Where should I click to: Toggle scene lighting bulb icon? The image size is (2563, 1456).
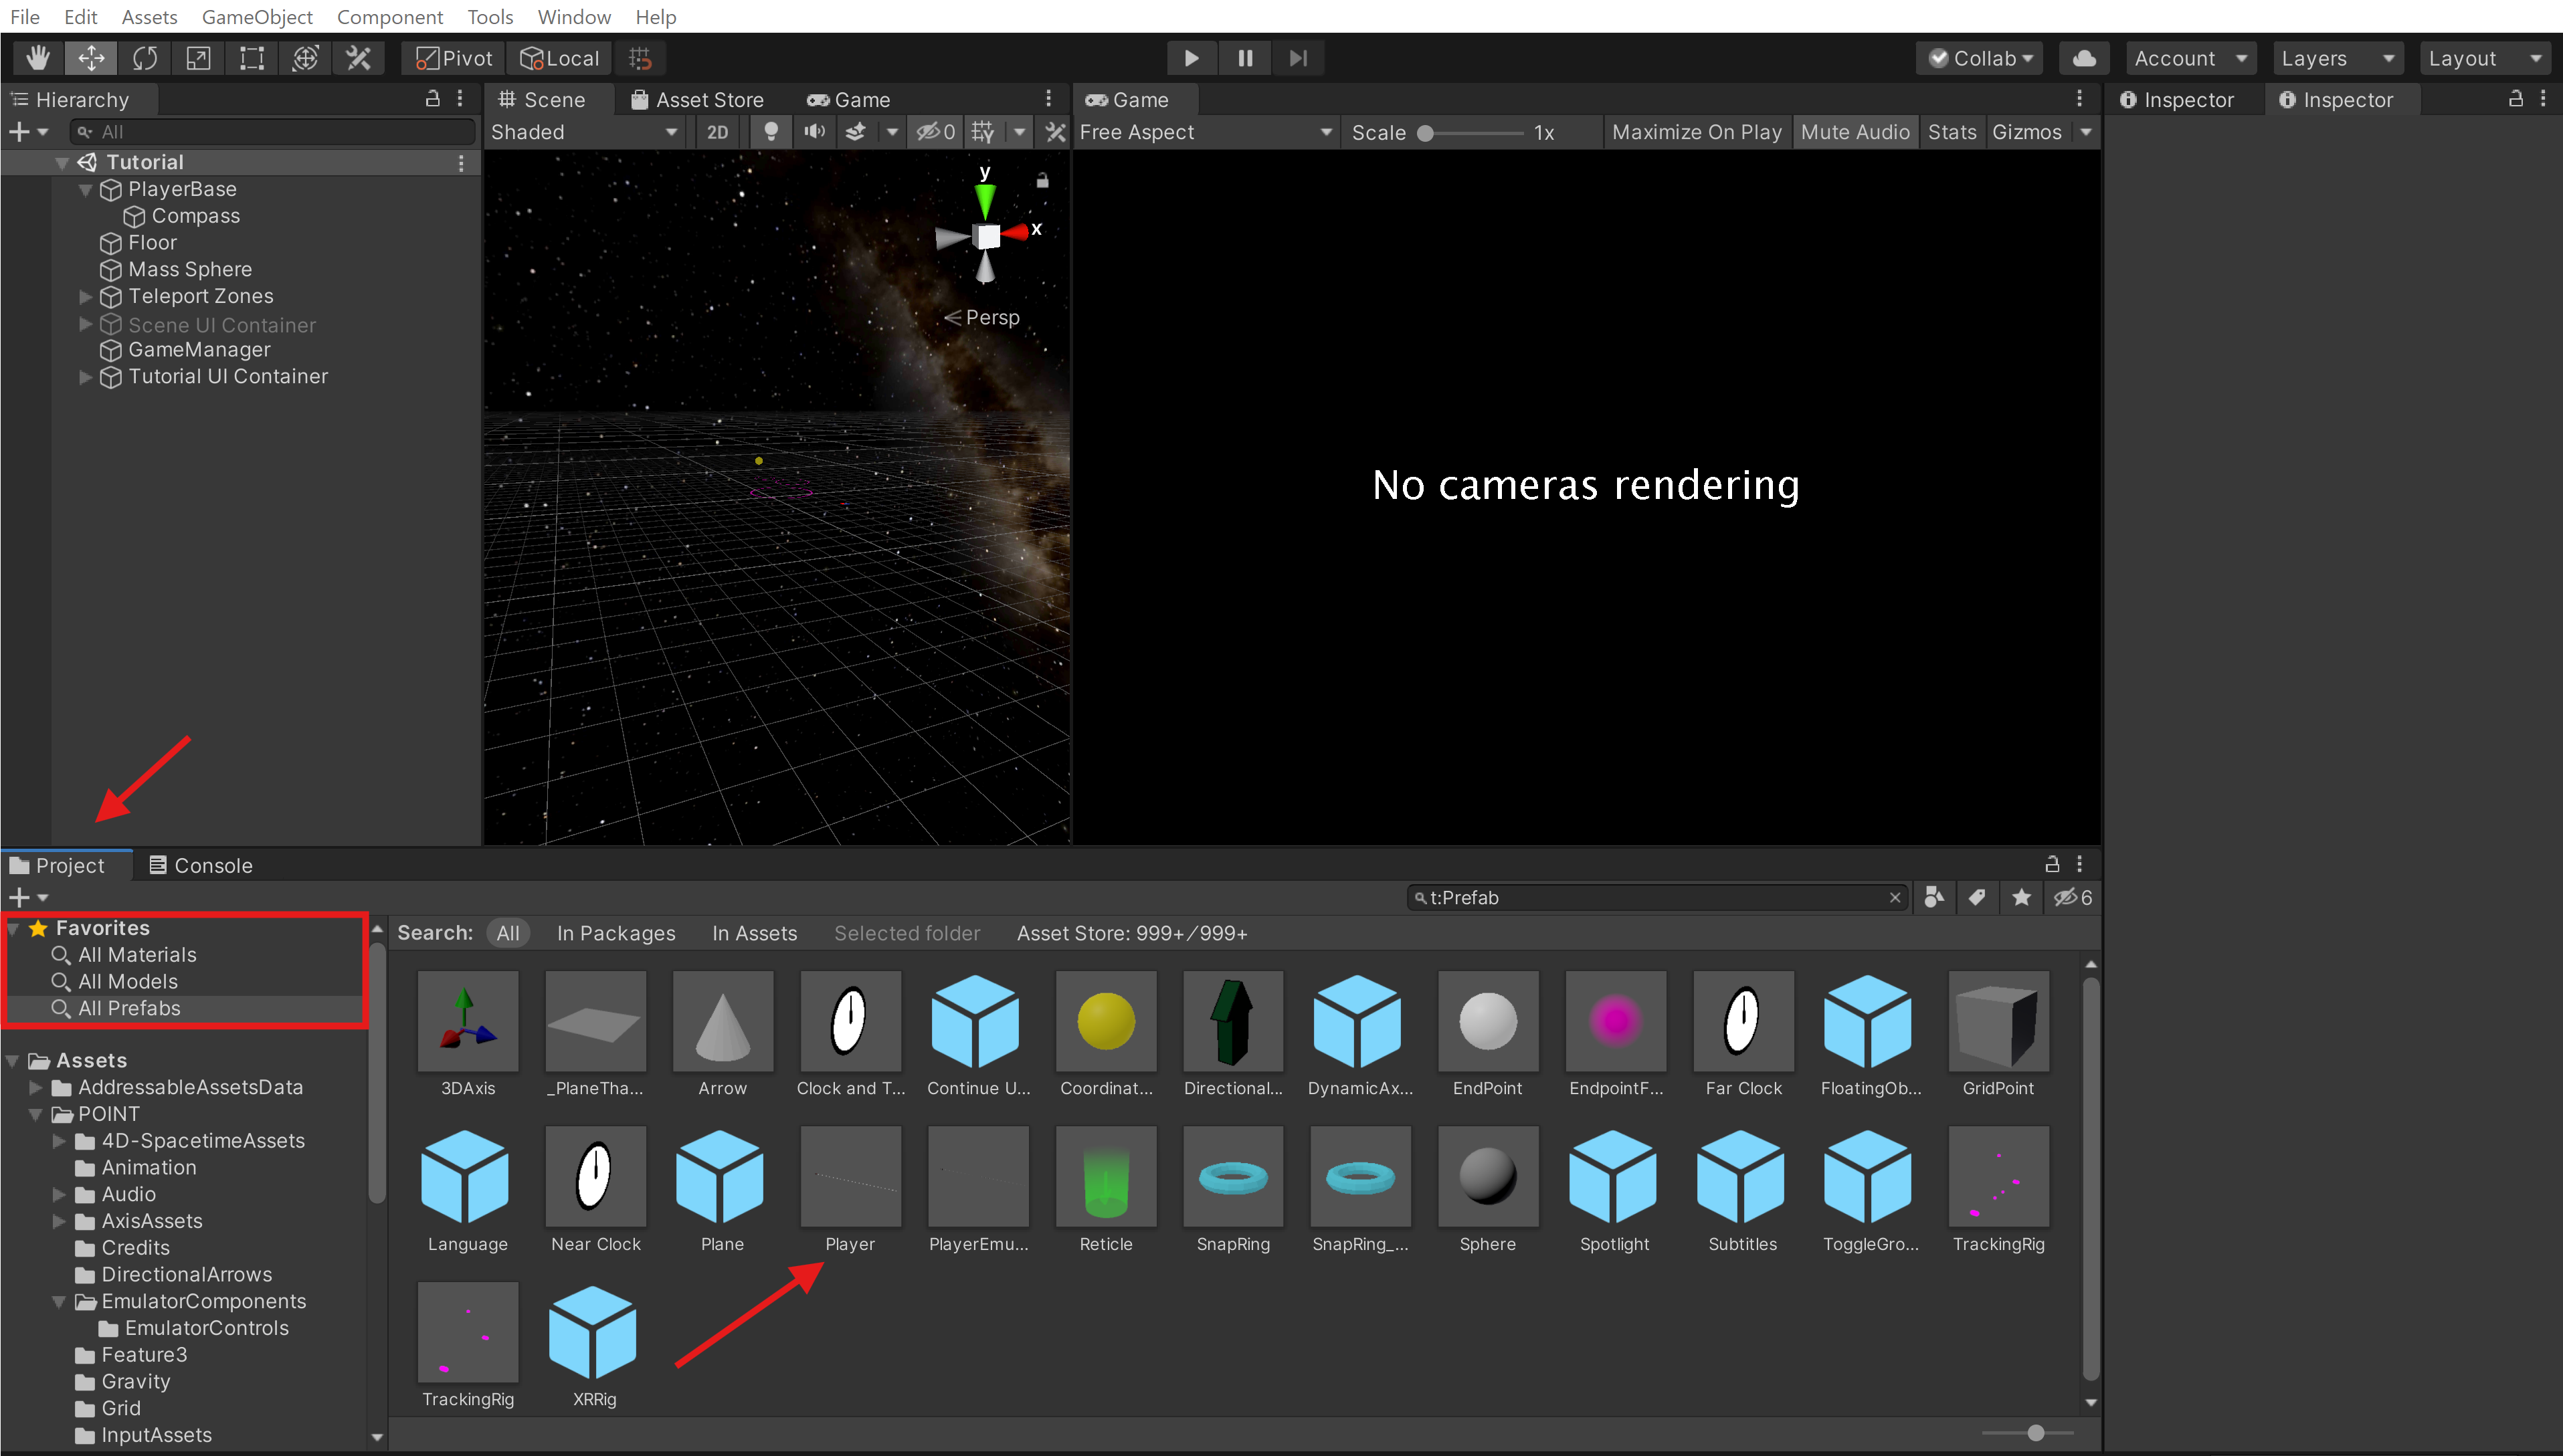pyautogui.click(x=771, y=132)
